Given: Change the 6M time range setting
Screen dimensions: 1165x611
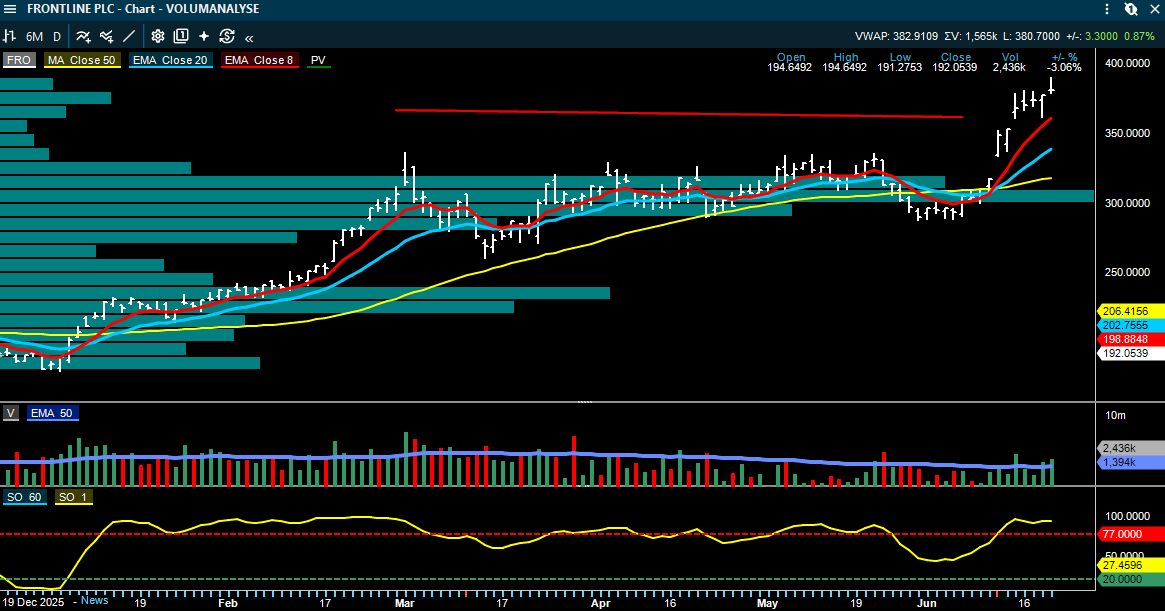Looking at the screenshot, I should tap(34, 36).
